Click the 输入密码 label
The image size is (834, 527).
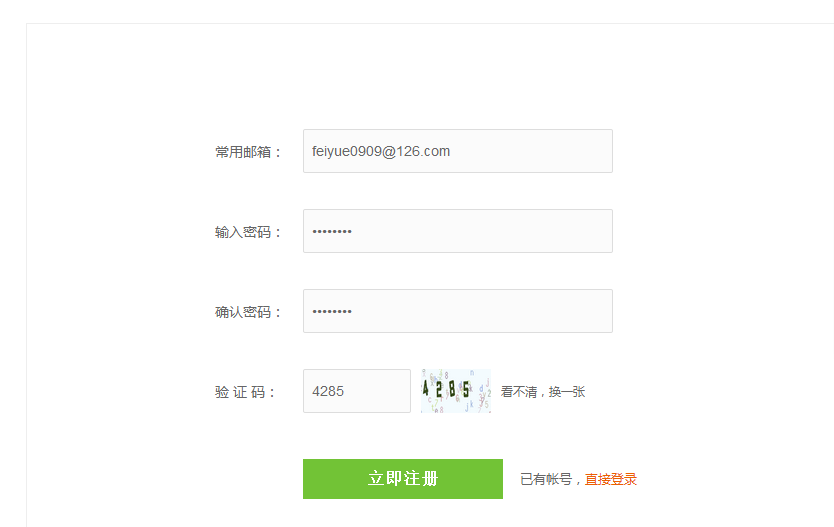(248, 232)
